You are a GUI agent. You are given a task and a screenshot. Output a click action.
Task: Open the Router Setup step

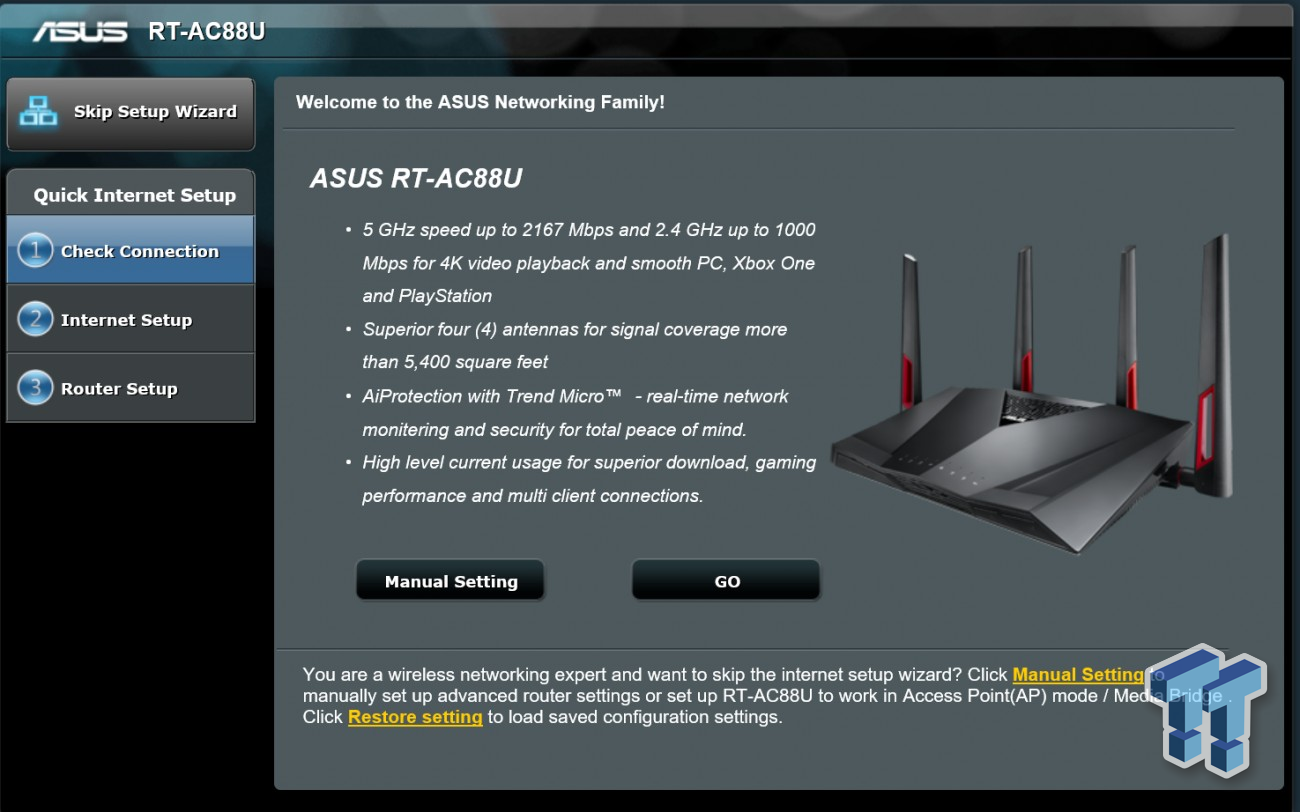130,388
